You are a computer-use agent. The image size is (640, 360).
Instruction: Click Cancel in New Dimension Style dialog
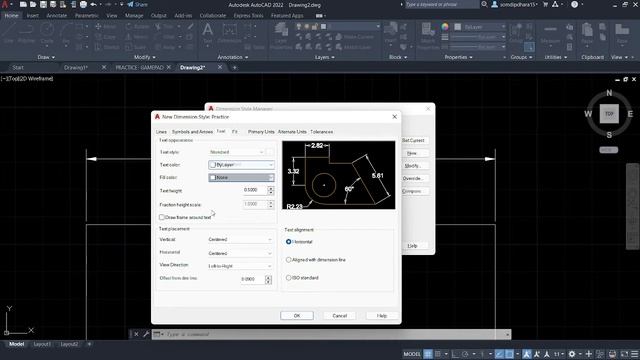point(340,316)
